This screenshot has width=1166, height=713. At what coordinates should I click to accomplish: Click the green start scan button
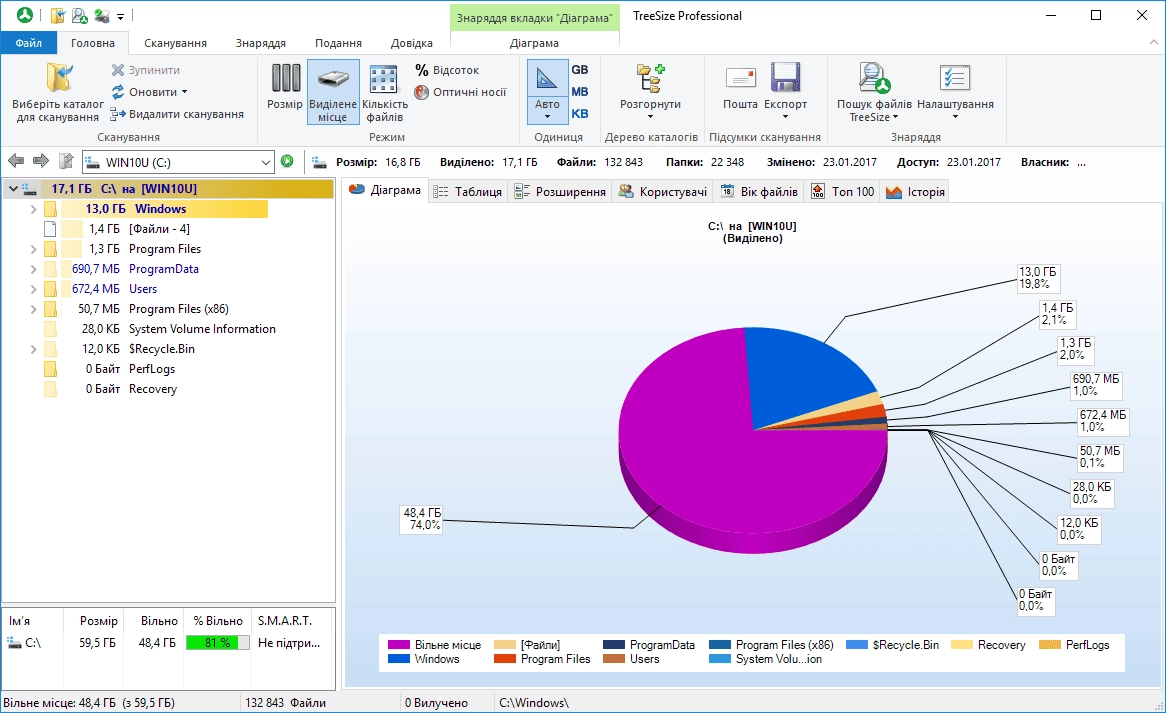pyautogui.click(x=287, y=161)
